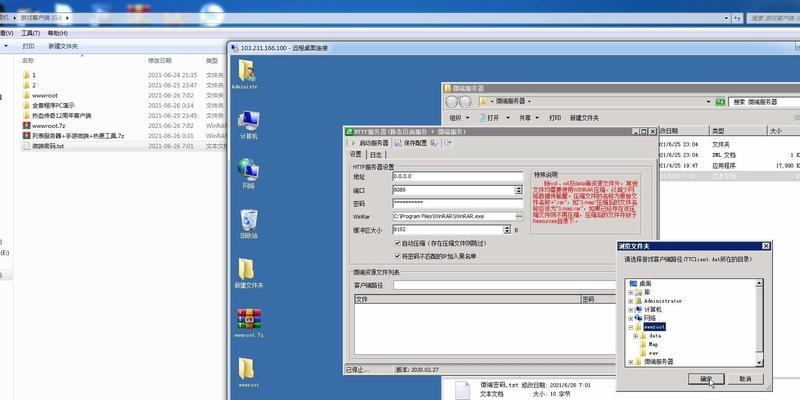
Task: Click the search box in 微端服务器 window
Action: tap(765, 102)
